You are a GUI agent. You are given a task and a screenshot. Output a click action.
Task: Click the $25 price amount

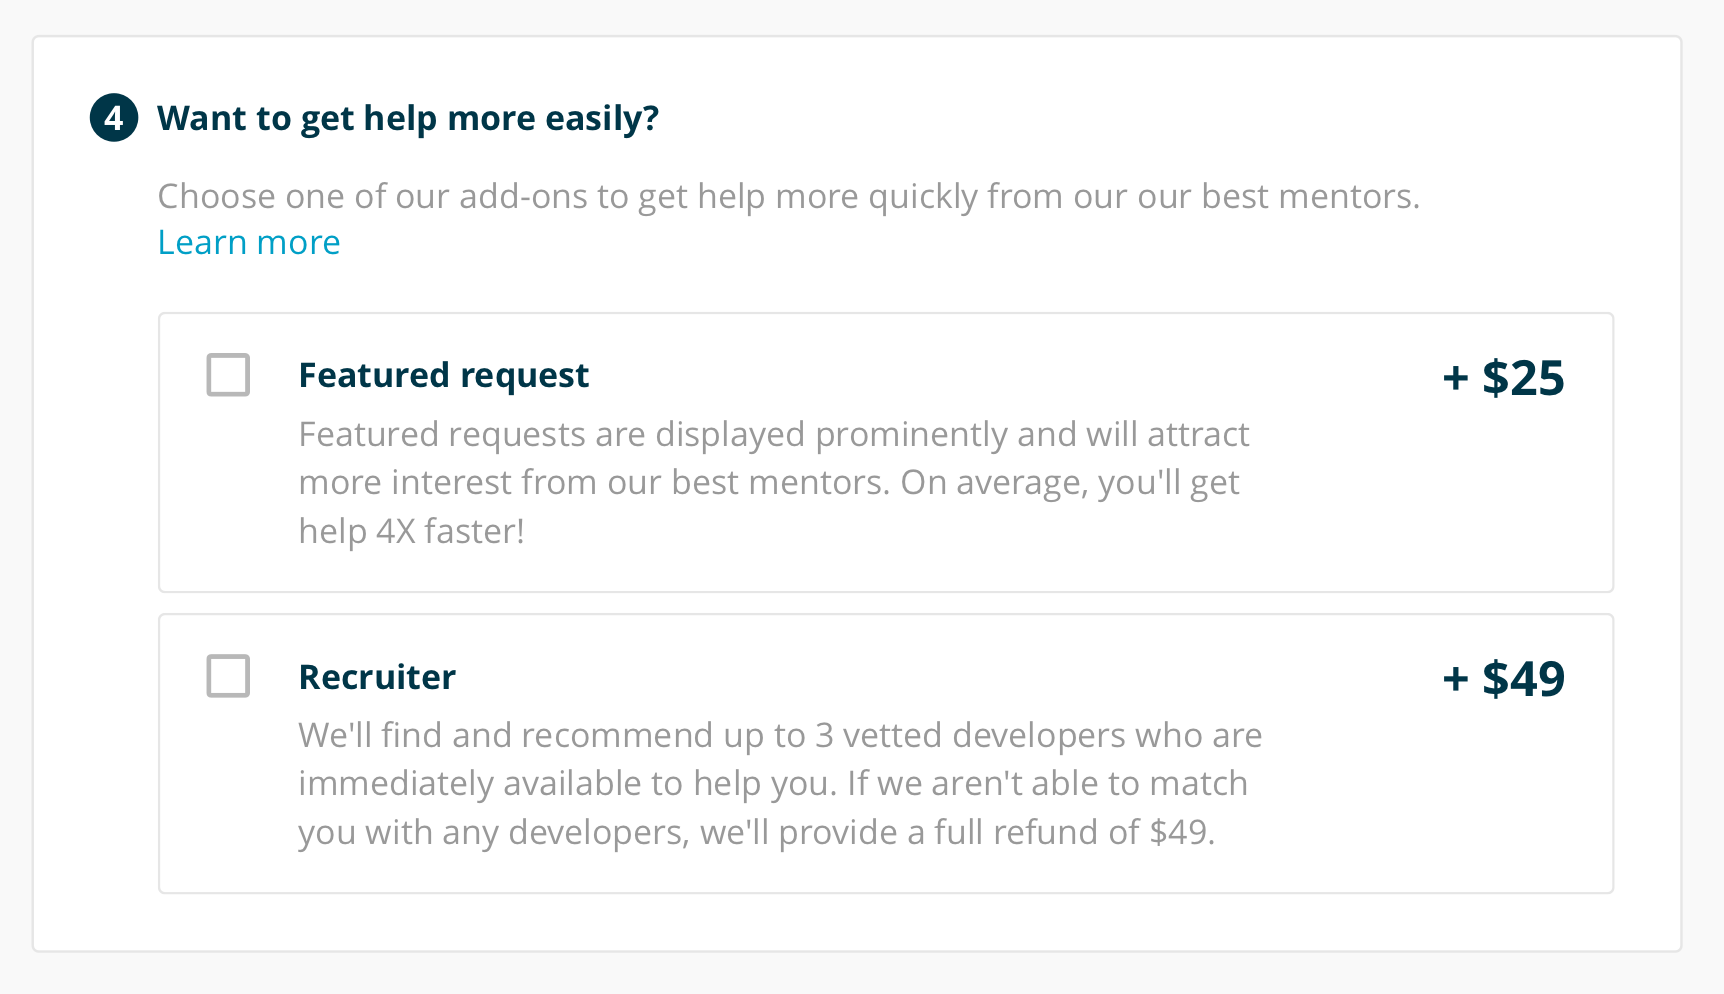pyautogui.click(x=1523, y=378)
